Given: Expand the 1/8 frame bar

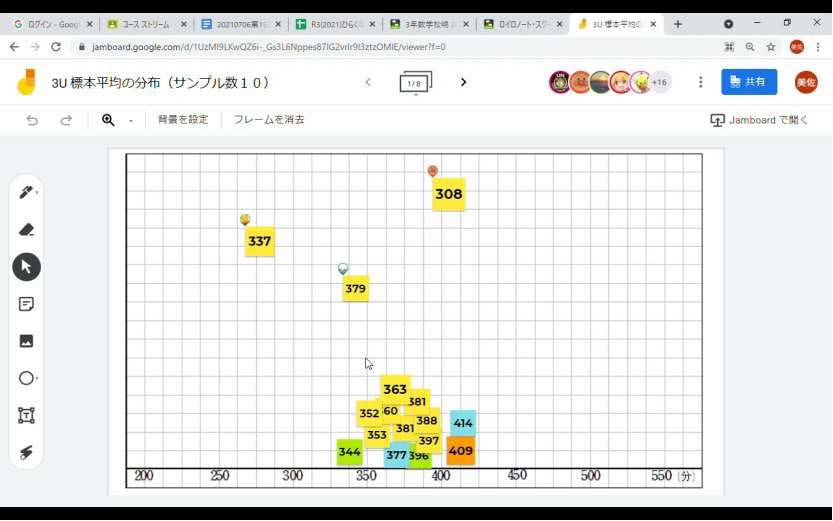Looking at the screenshot, I should click(x=415, y=83).
